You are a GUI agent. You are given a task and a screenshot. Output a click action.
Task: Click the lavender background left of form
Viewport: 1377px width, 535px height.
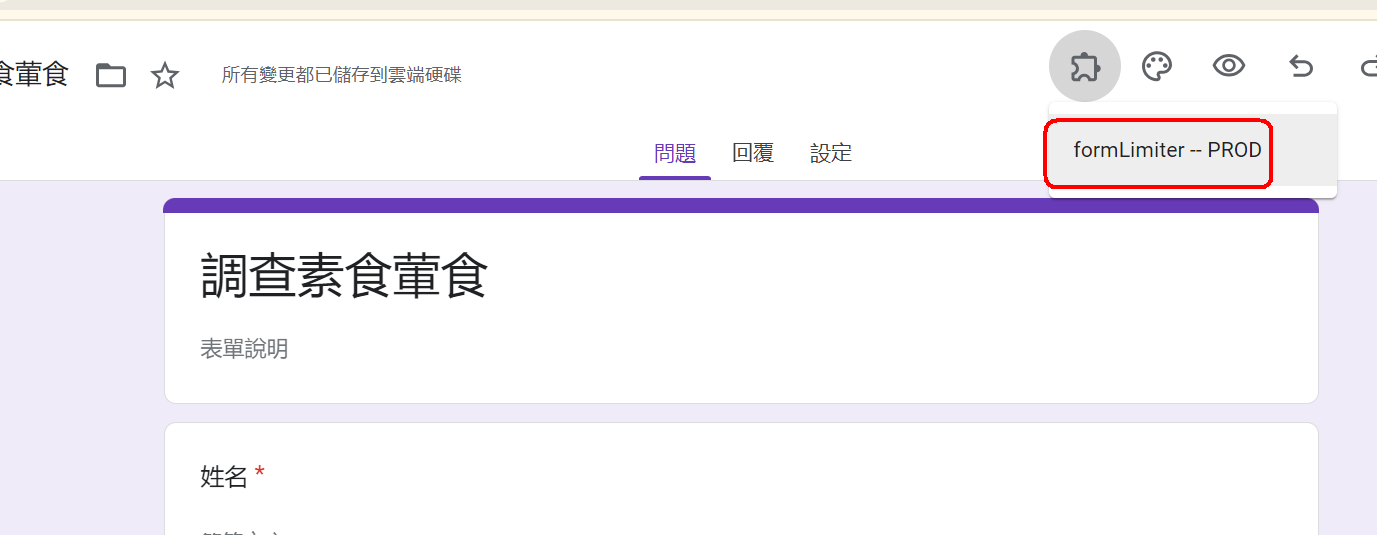tap(80, 350)
